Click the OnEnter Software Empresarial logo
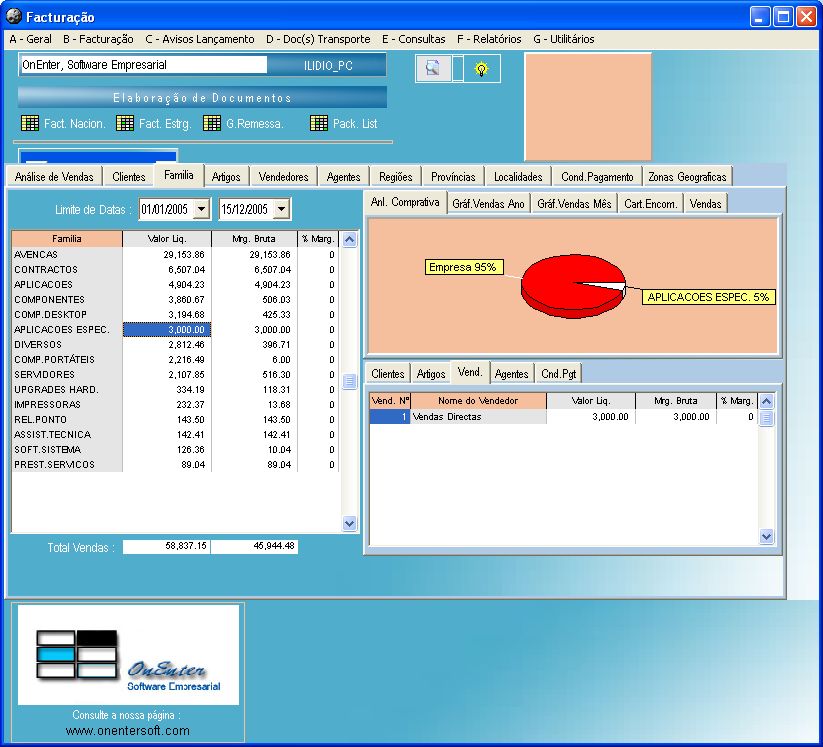 click(x=129, y=655)
